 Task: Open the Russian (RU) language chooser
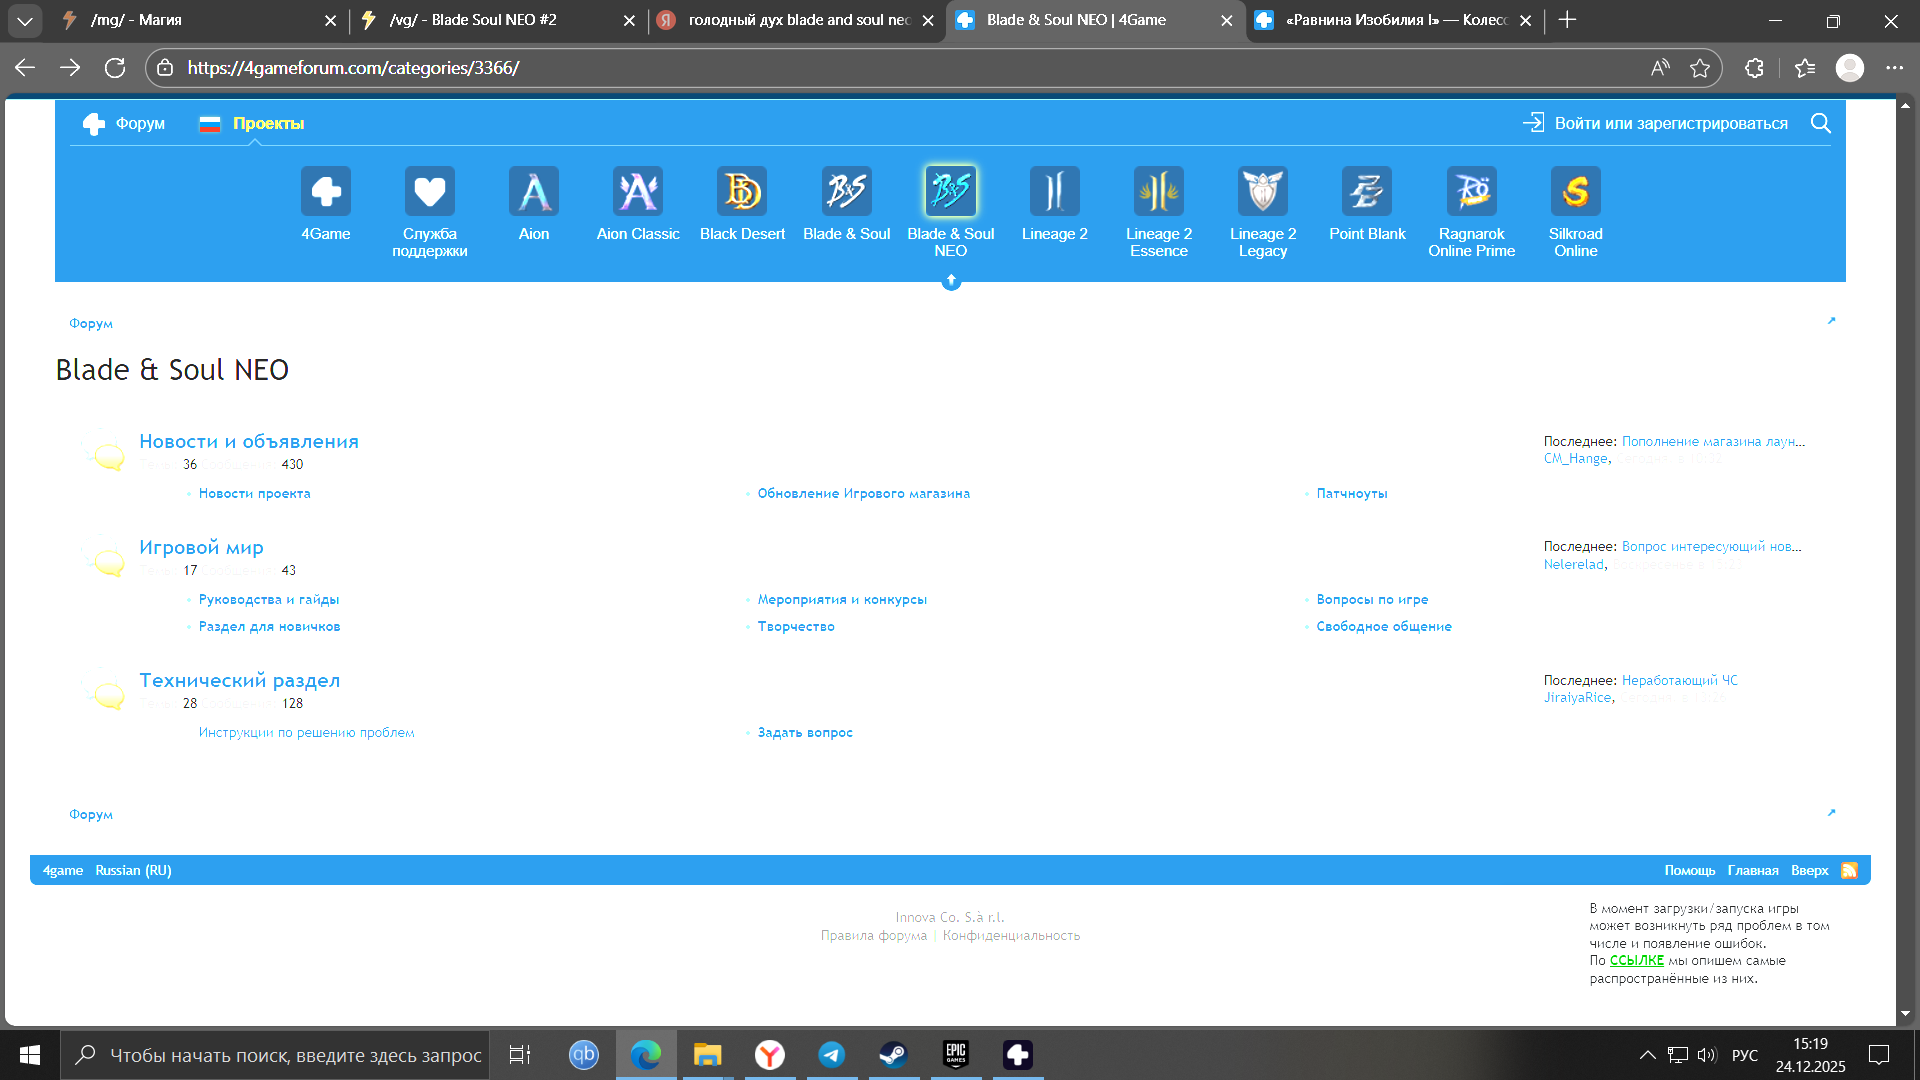pyautogui.click(x=133, y=870)
